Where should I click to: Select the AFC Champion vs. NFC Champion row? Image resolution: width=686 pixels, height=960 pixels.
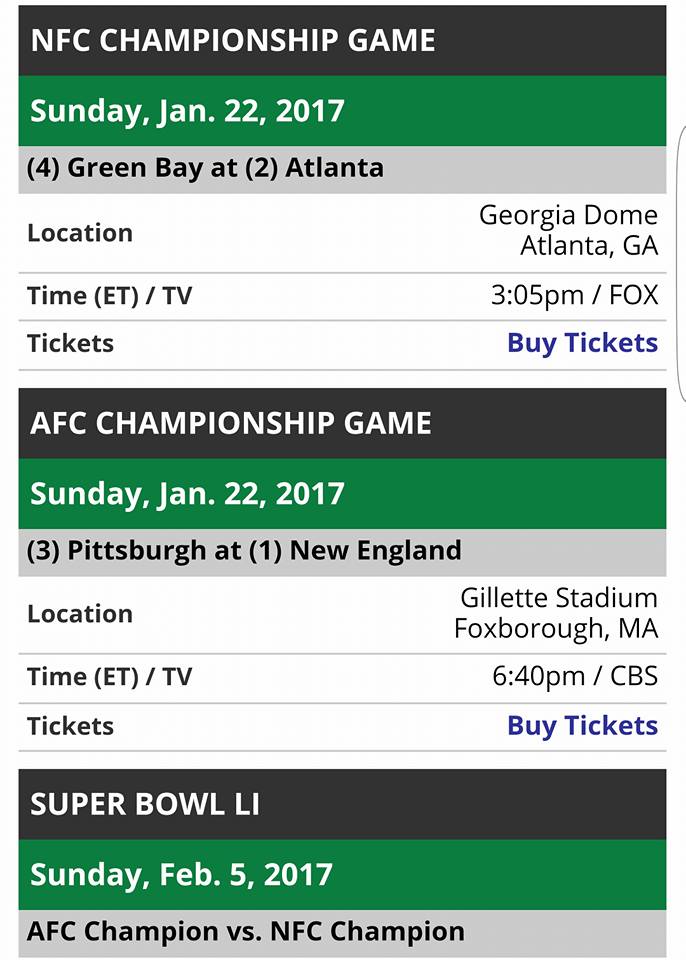246,932
